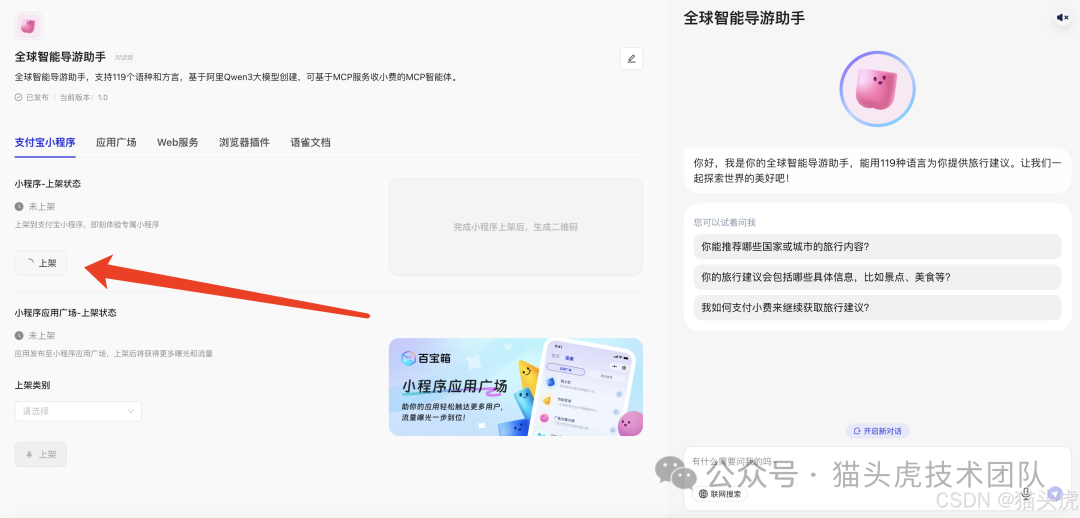Click the 百宝箱 小程序应用广场 banner
The image size is (1080, 518).
516,387
